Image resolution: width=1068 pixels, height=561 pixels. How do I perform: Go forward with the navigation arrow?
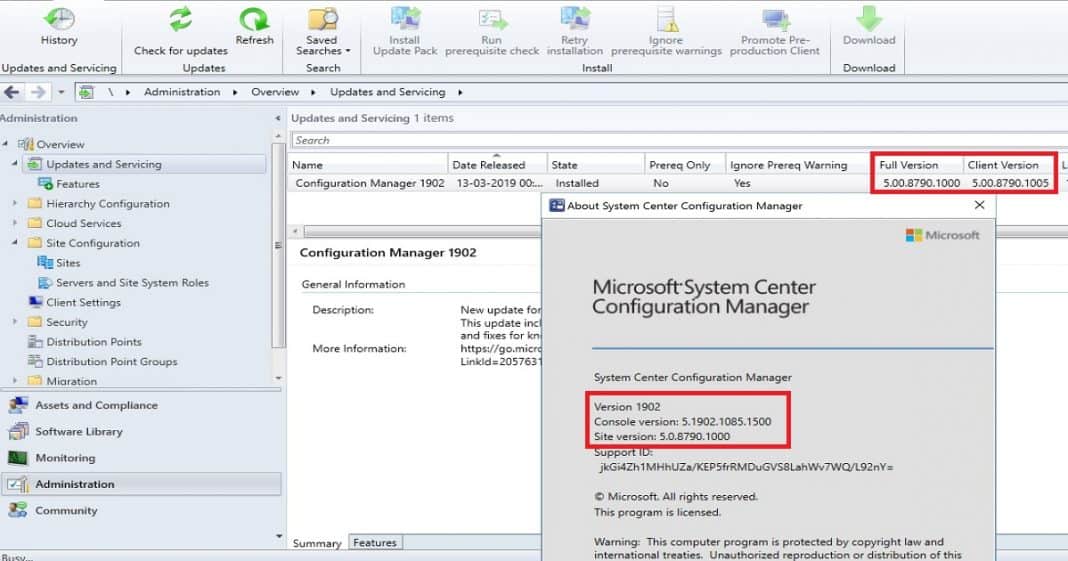[x=38, y=92]
